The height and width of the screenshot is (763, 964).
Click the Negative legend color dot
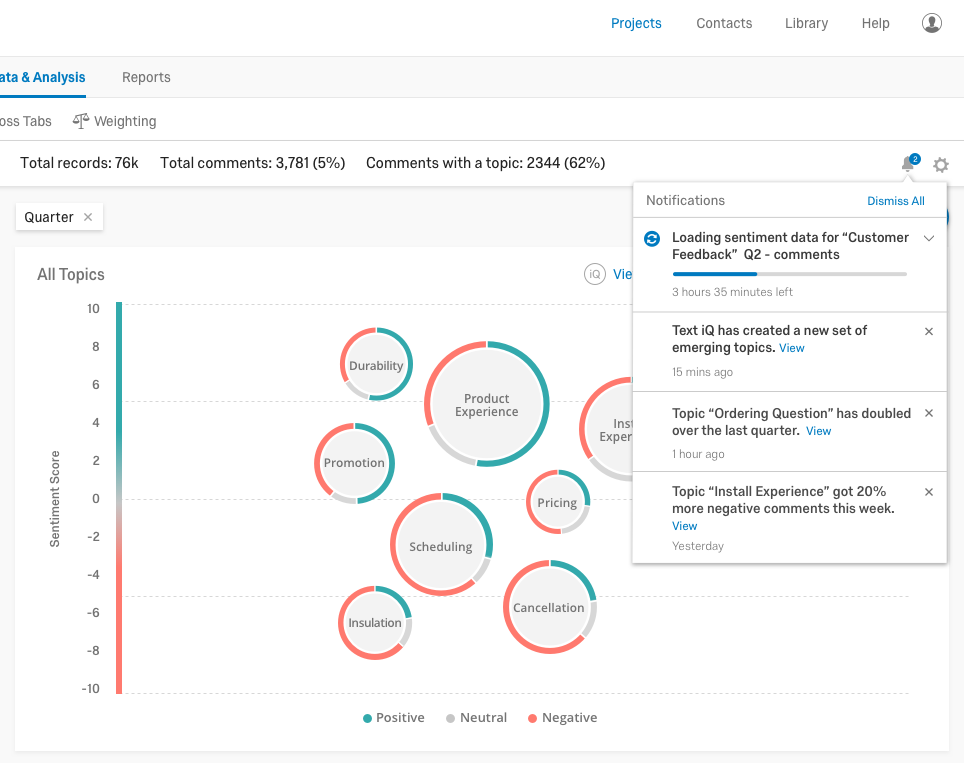[x=532, y=719]
